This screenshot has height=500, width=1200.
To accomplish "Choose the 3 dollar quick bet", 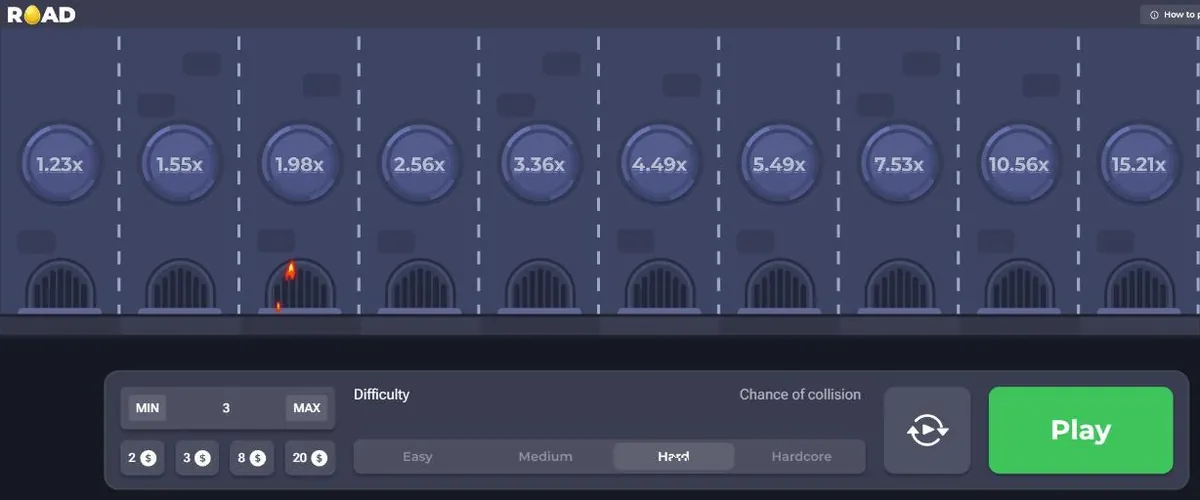I will (197, 458).
